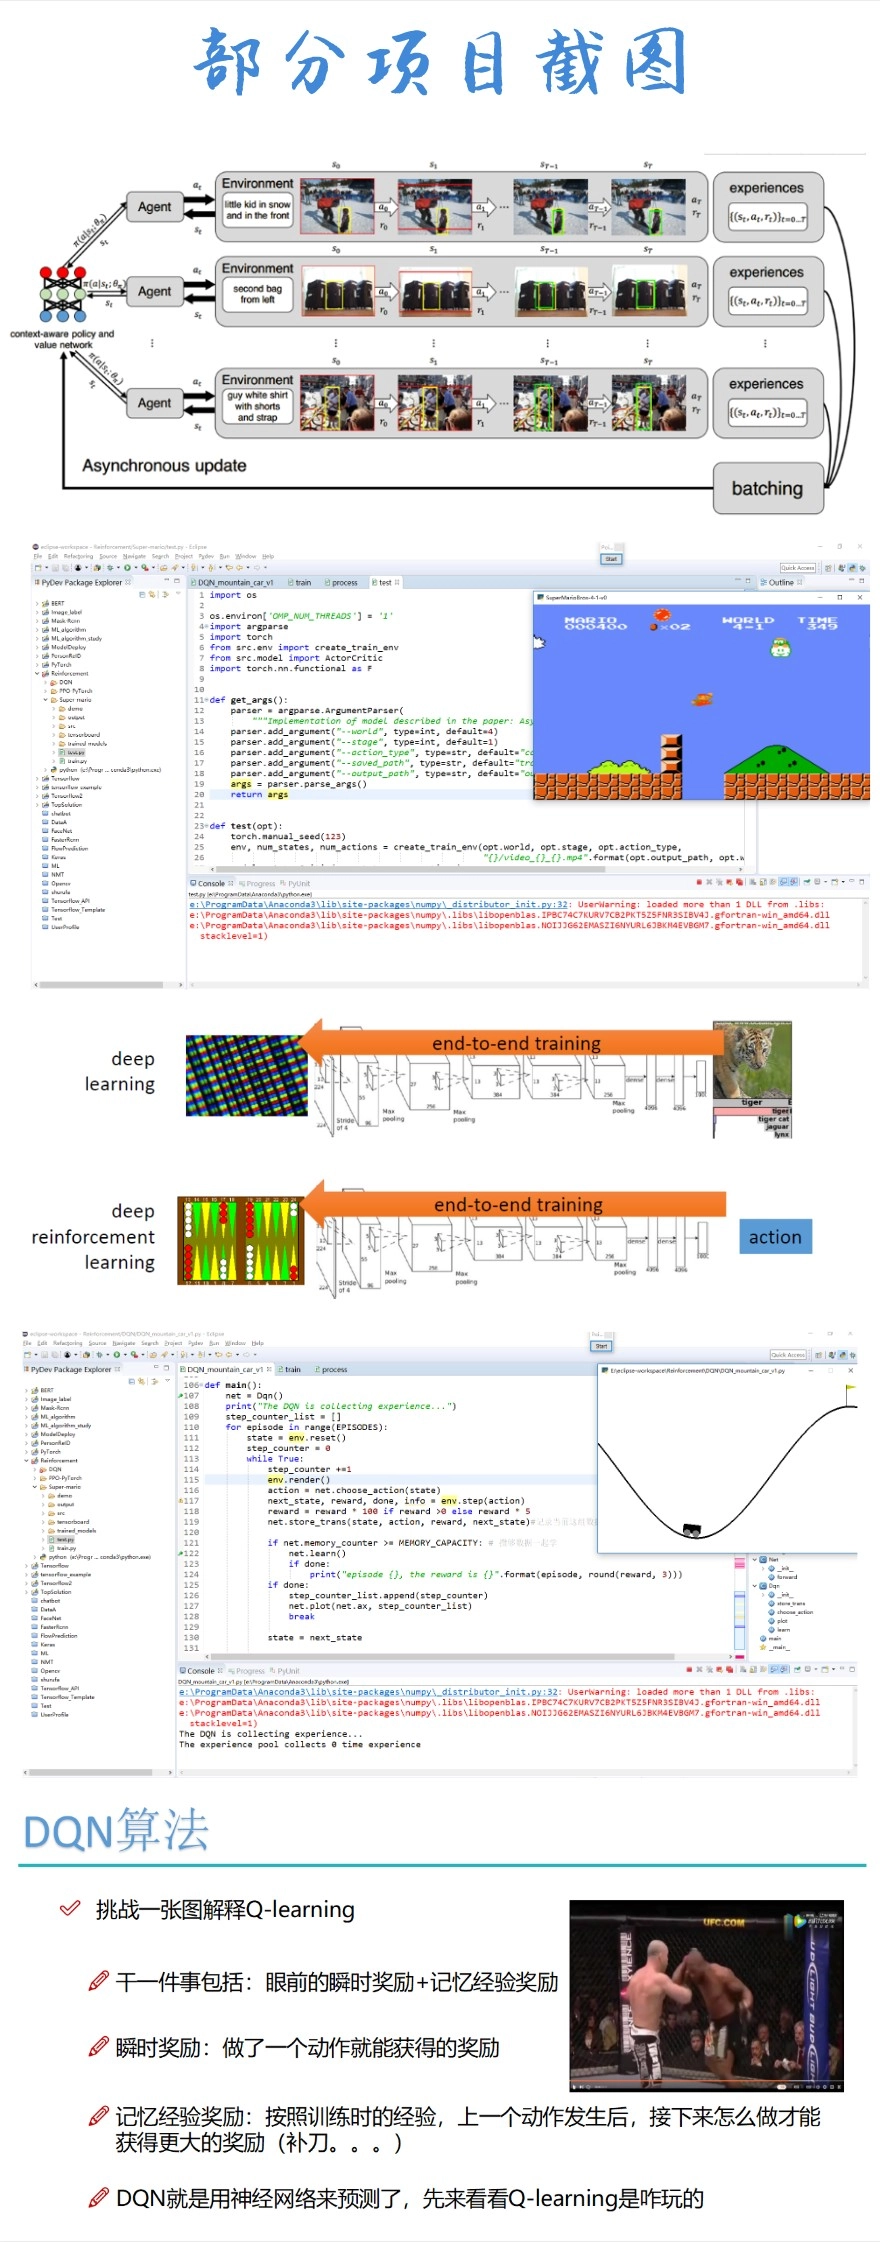Click the Start button above the Mario game window
Image resolution: width=880 pixels, height=2242 pixels.
[x=611, y=559]
